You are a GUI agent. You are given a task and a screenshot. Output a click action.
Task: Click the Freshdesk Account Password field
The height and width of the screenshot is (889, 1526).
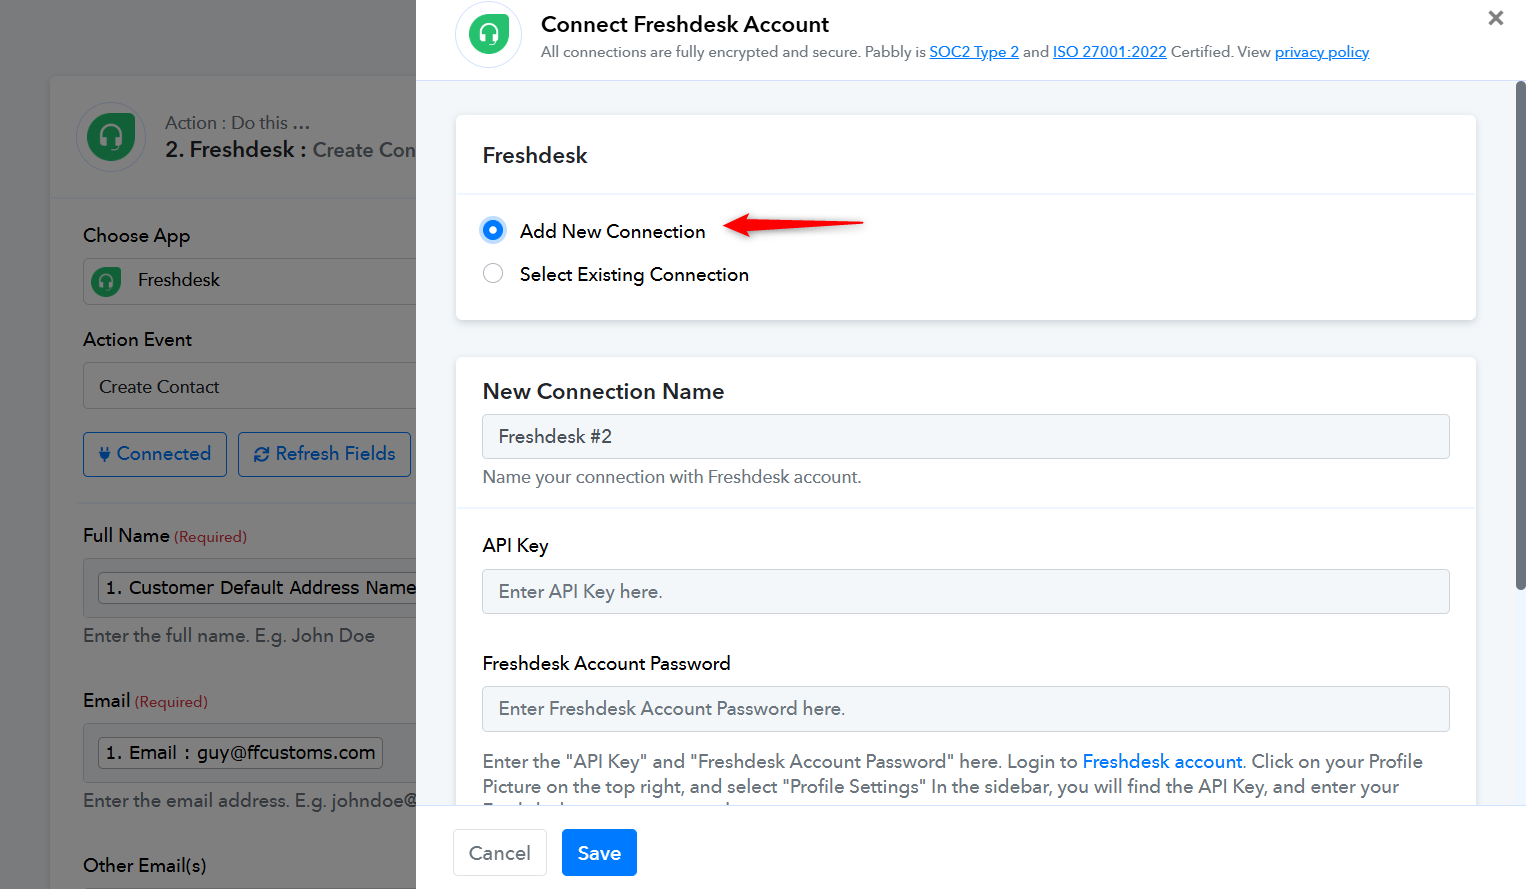pyautogui.click(x=966, y=708)
